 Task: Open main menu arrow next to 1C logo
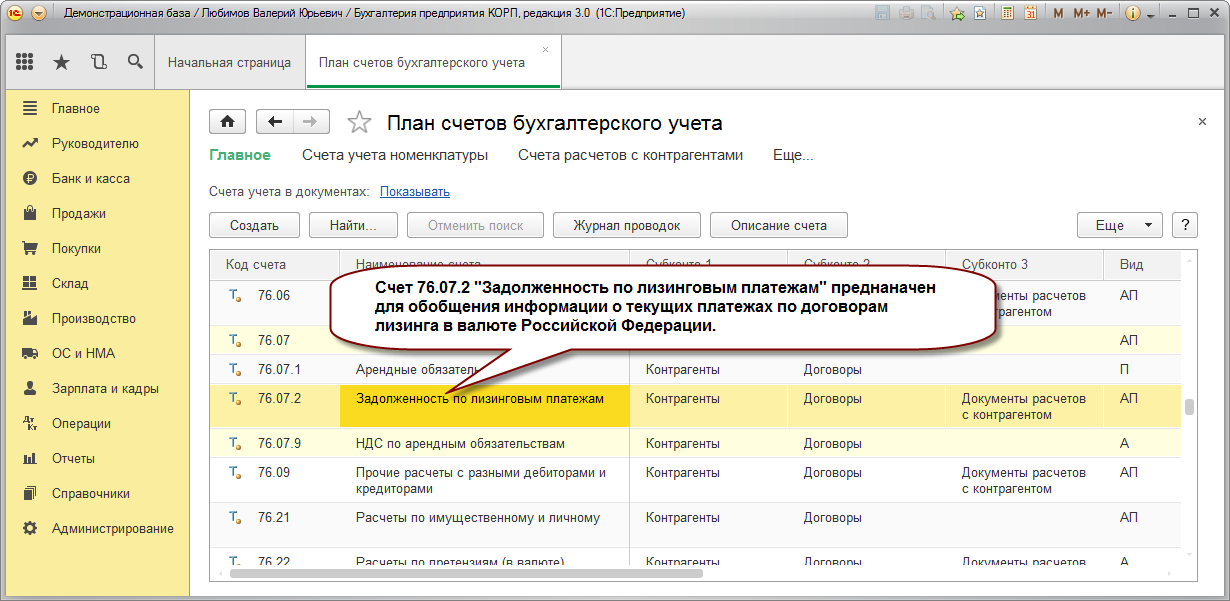[39, 14]
